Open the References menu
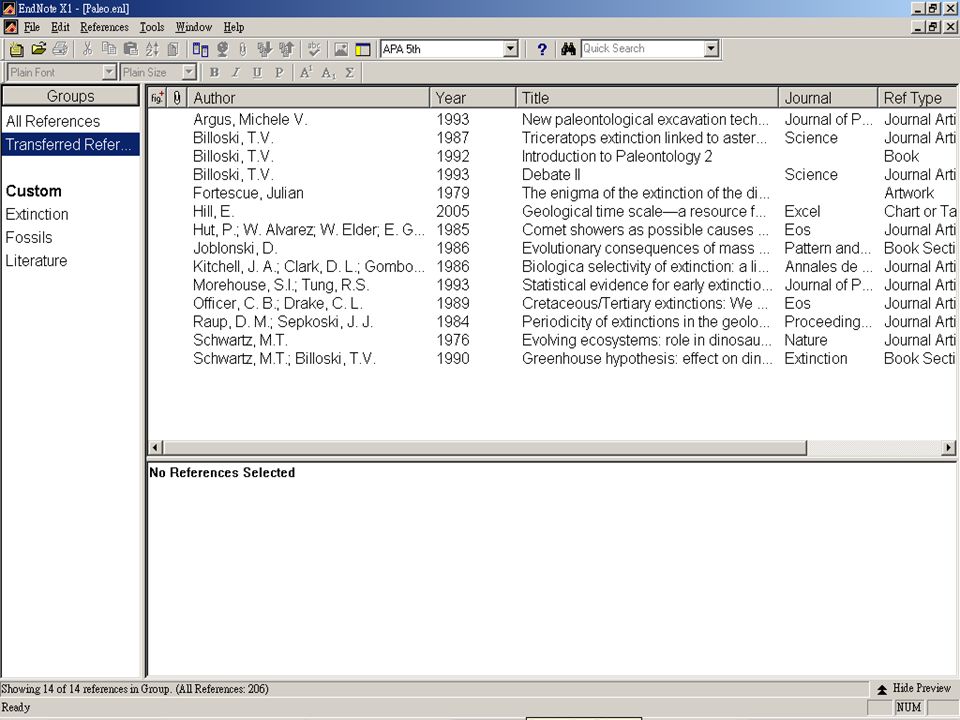The width and height of the screenshot is (960, 720). (104, 27)
